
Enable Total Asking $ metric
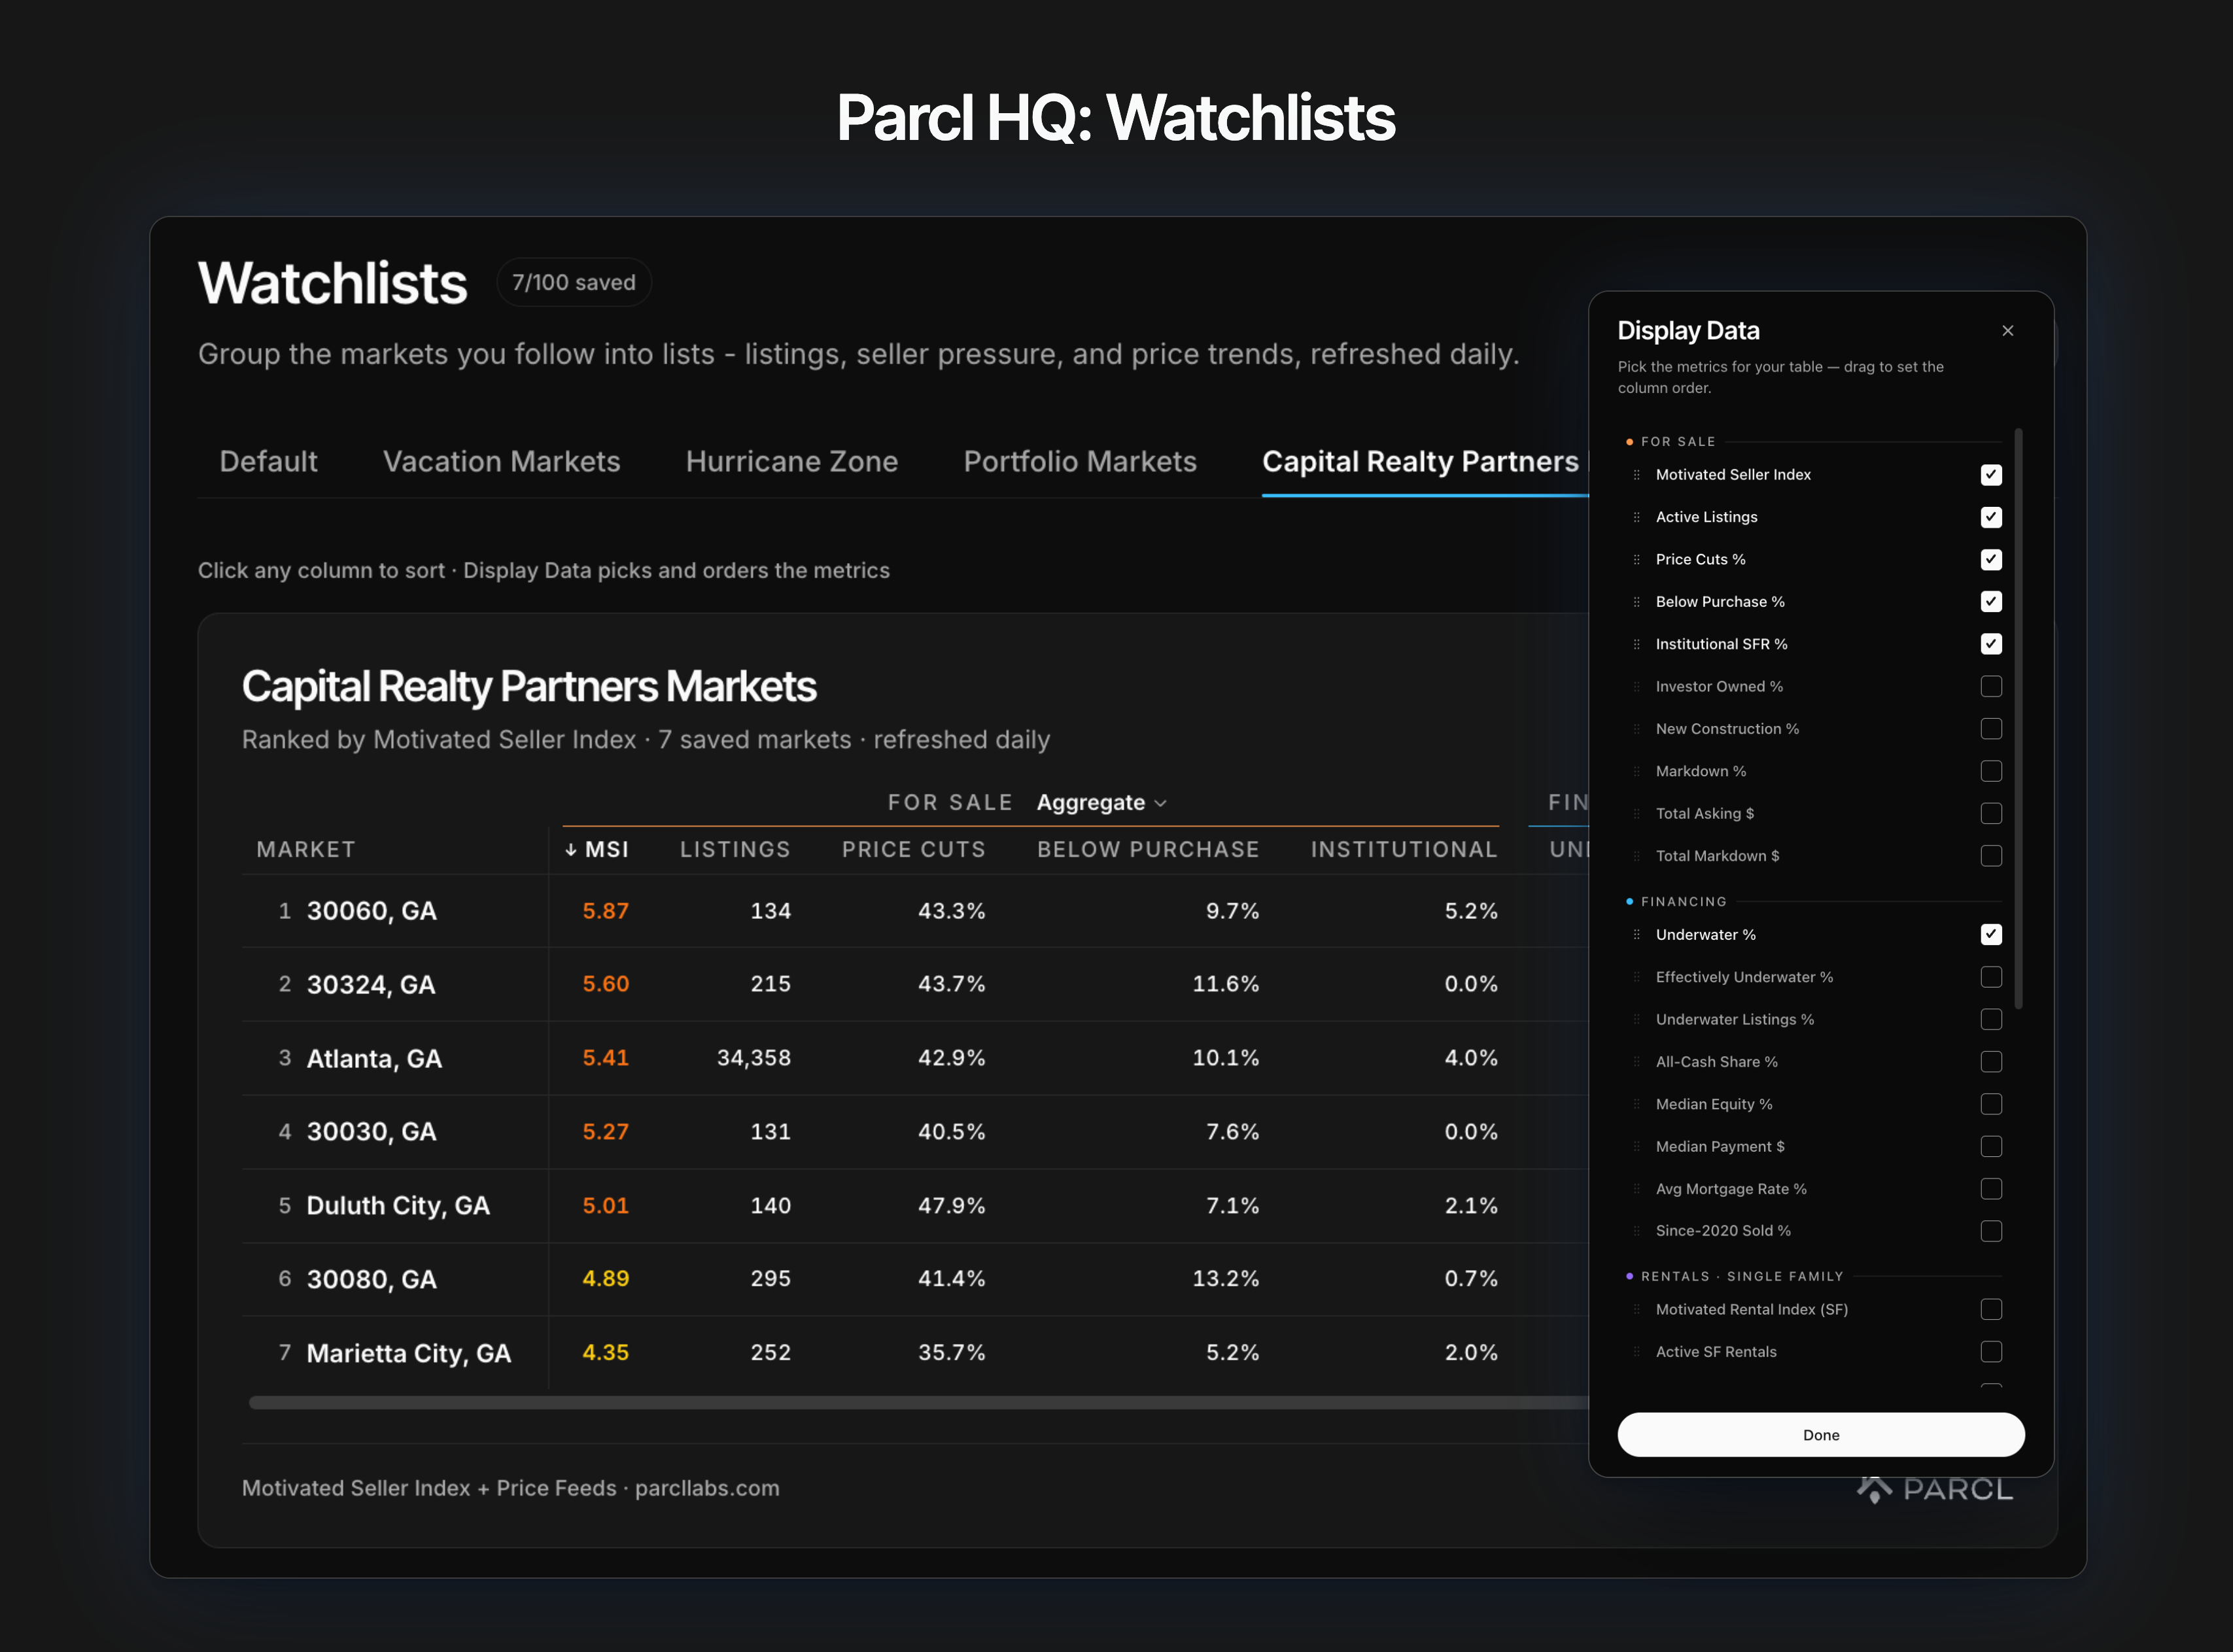coord(1991,813)
